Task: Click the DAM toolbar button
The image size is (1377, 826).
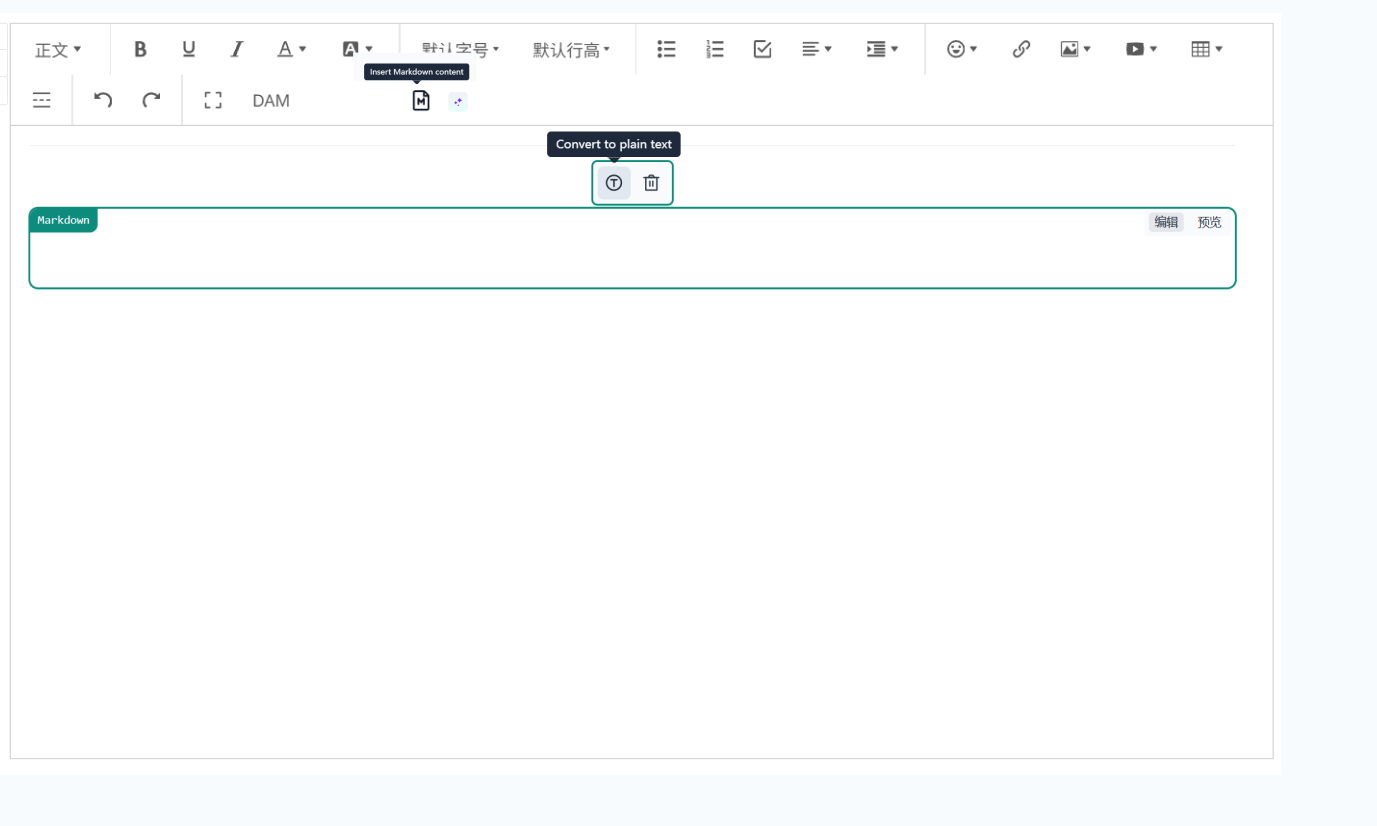Action: (x=271, y=100)
